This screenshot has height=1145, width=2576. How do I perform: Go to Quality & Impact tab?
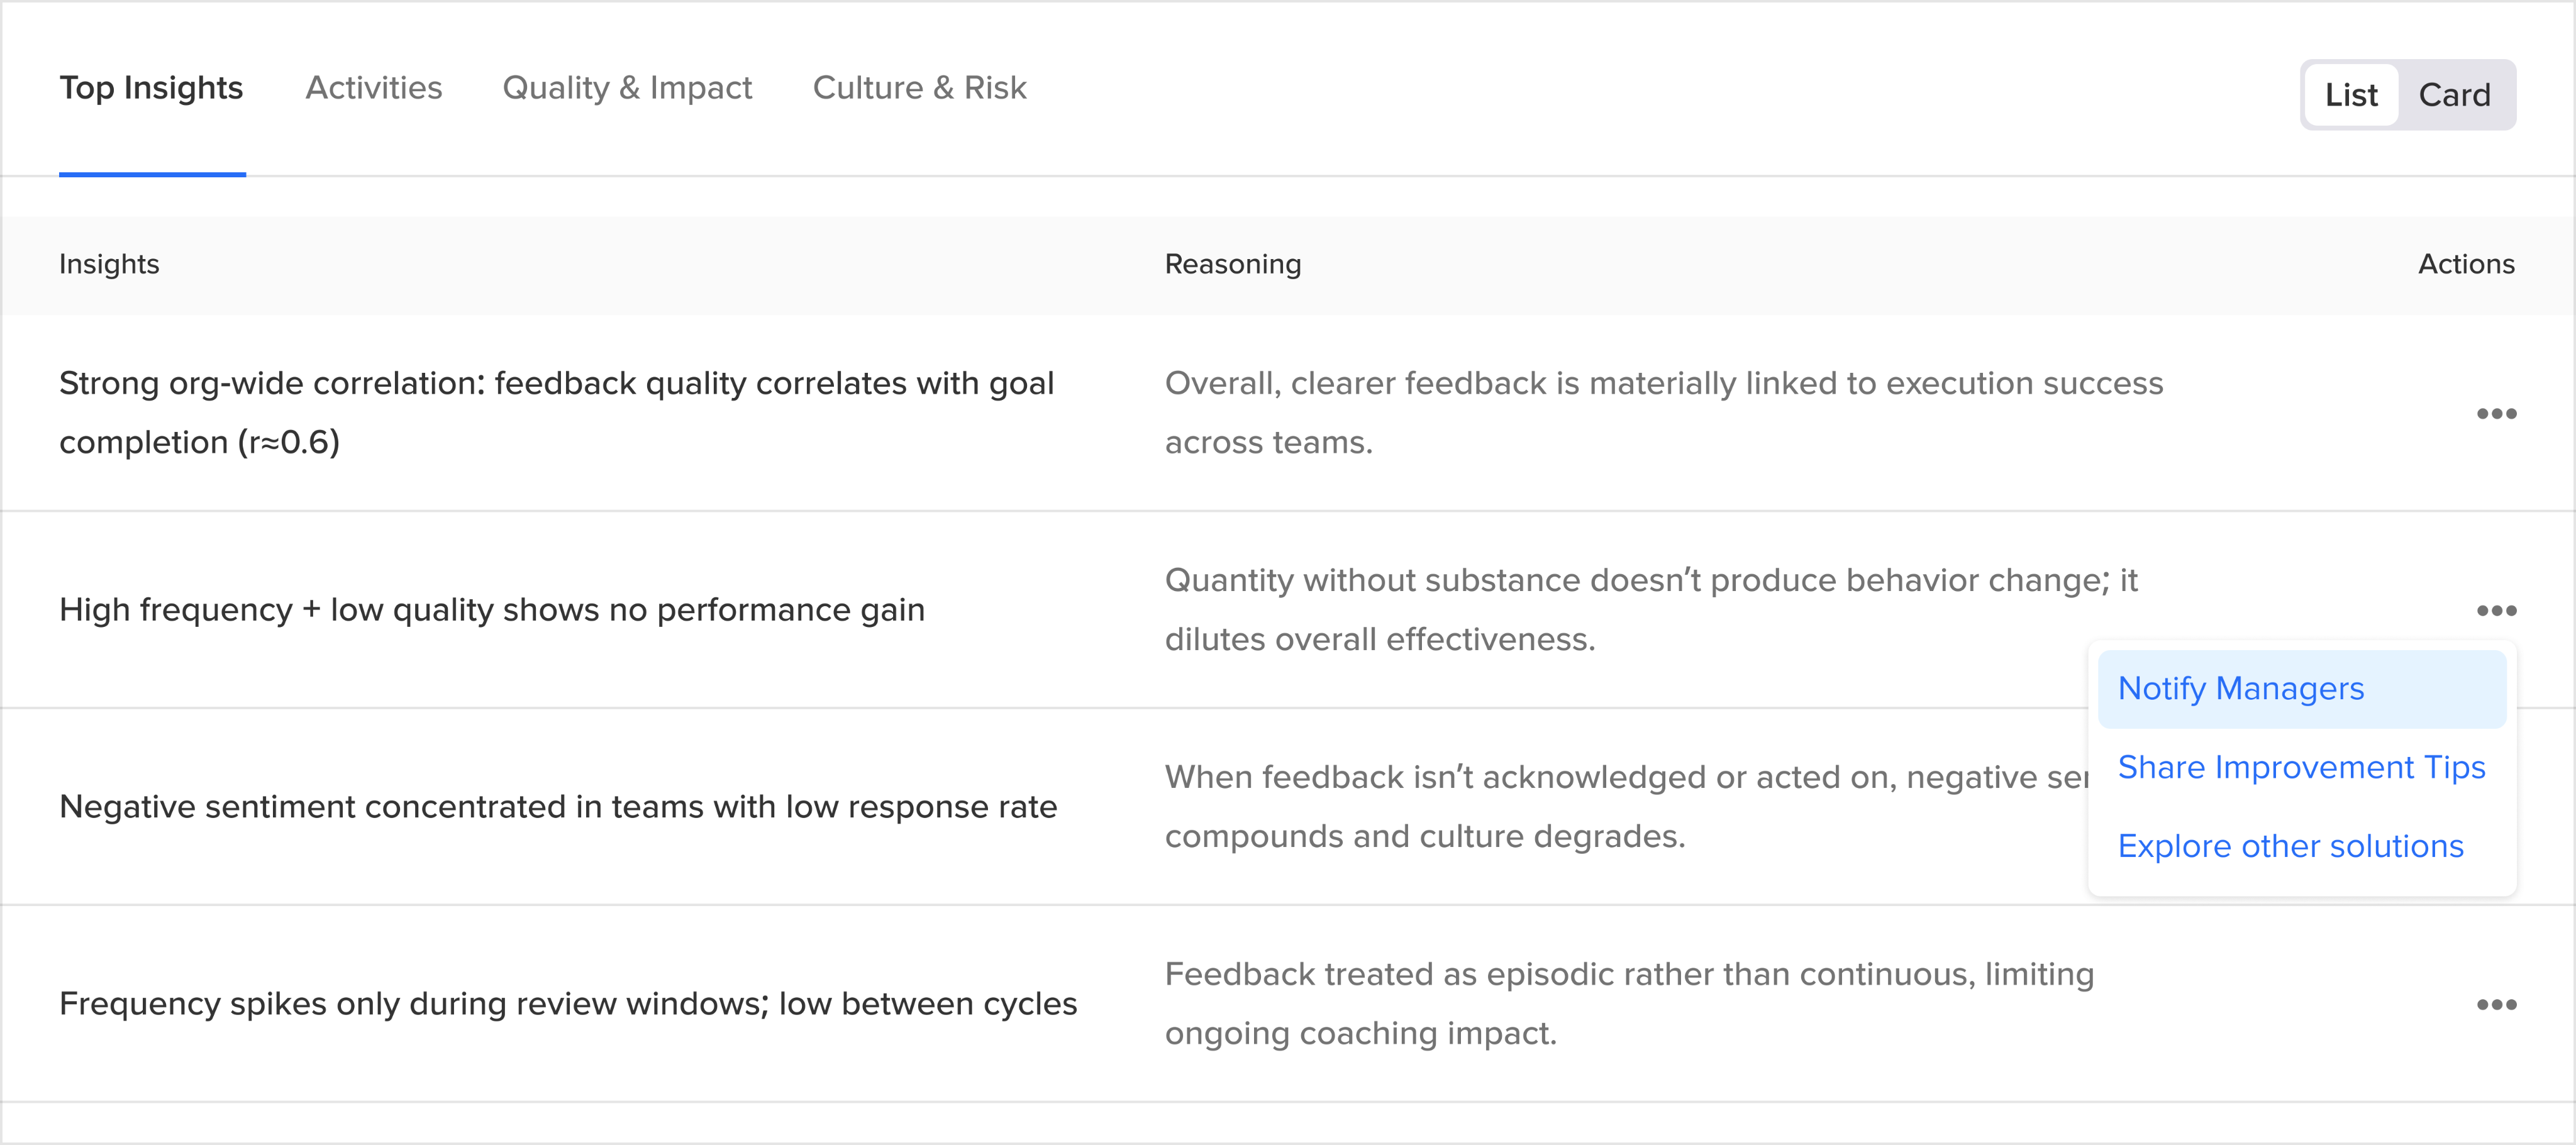pos(627,88)
